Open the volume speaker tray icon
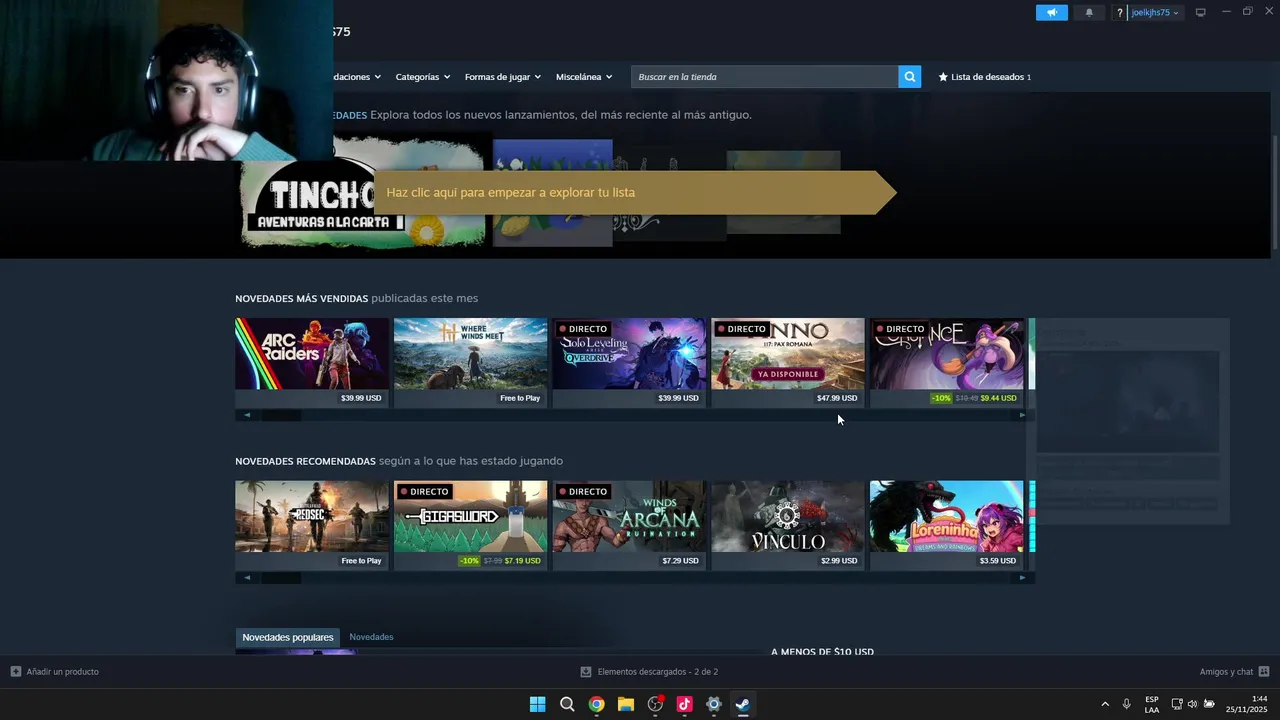This screenshot has height=720, width=1280. pyautogui.click(x=1192, y=704)
